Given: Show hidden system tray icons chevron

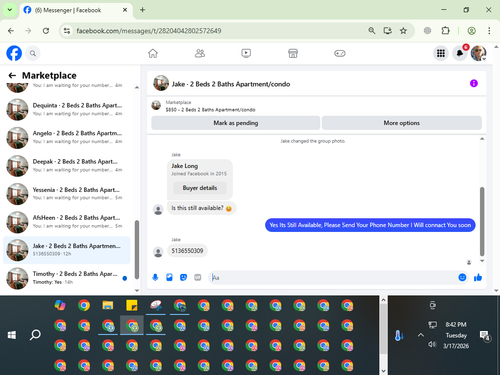Looking at the screenshot, I should (421, 335).
